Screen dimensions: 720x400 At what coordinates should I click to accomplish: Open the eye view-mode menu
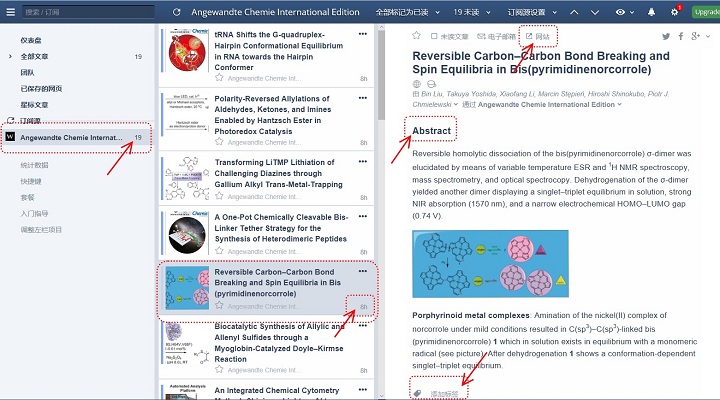pos(624,12)
